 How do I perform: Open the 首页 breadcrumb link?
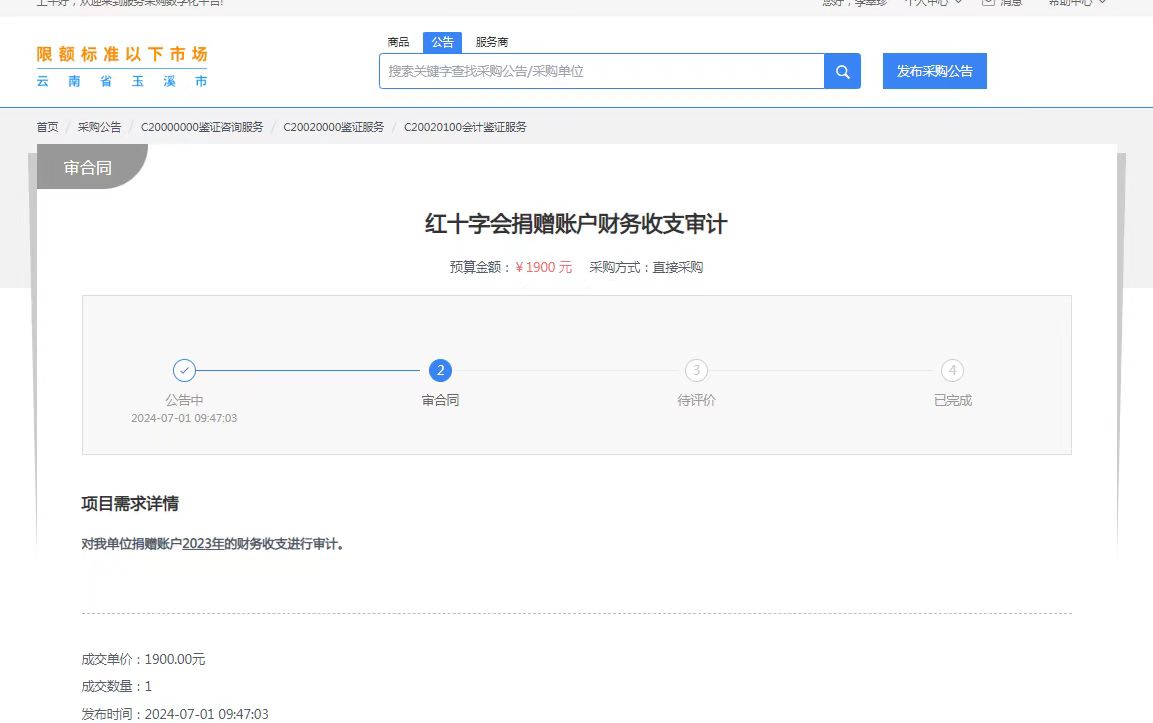pos(47,127)
